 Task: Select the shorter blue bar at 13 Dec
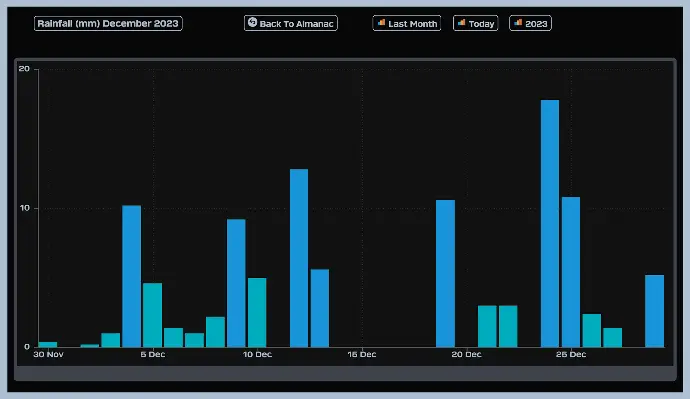[320, 308]
